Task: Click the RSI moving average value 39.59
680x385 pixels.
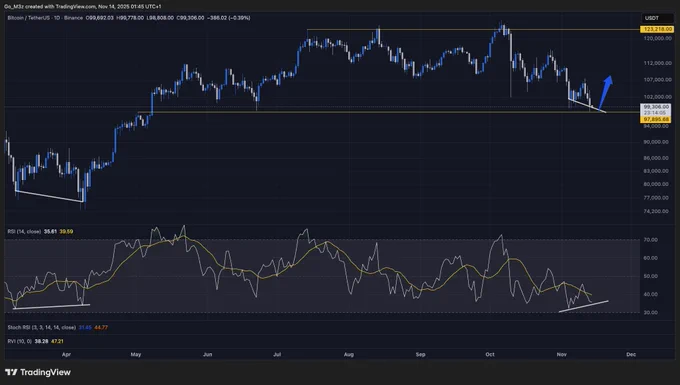Action: [66, 232]
